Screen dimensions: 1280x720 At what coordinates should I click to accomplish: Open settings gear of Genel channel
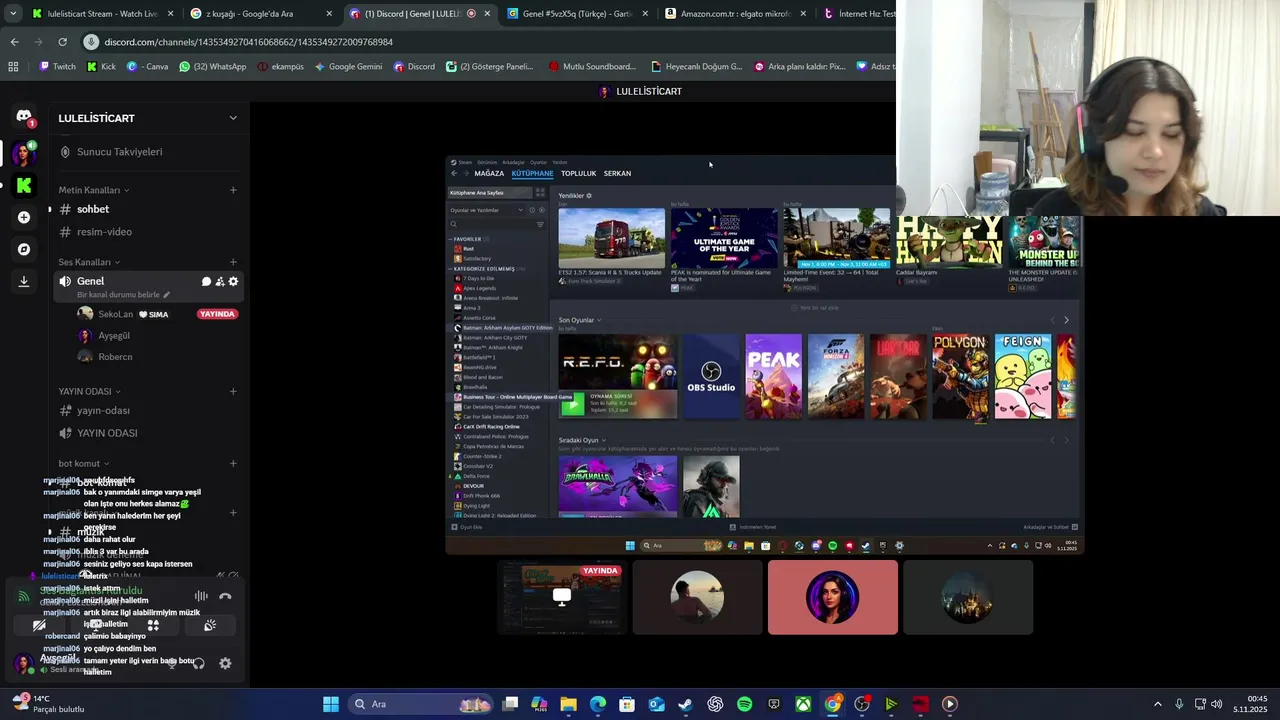pyautogui.click(x=233, y=282)
